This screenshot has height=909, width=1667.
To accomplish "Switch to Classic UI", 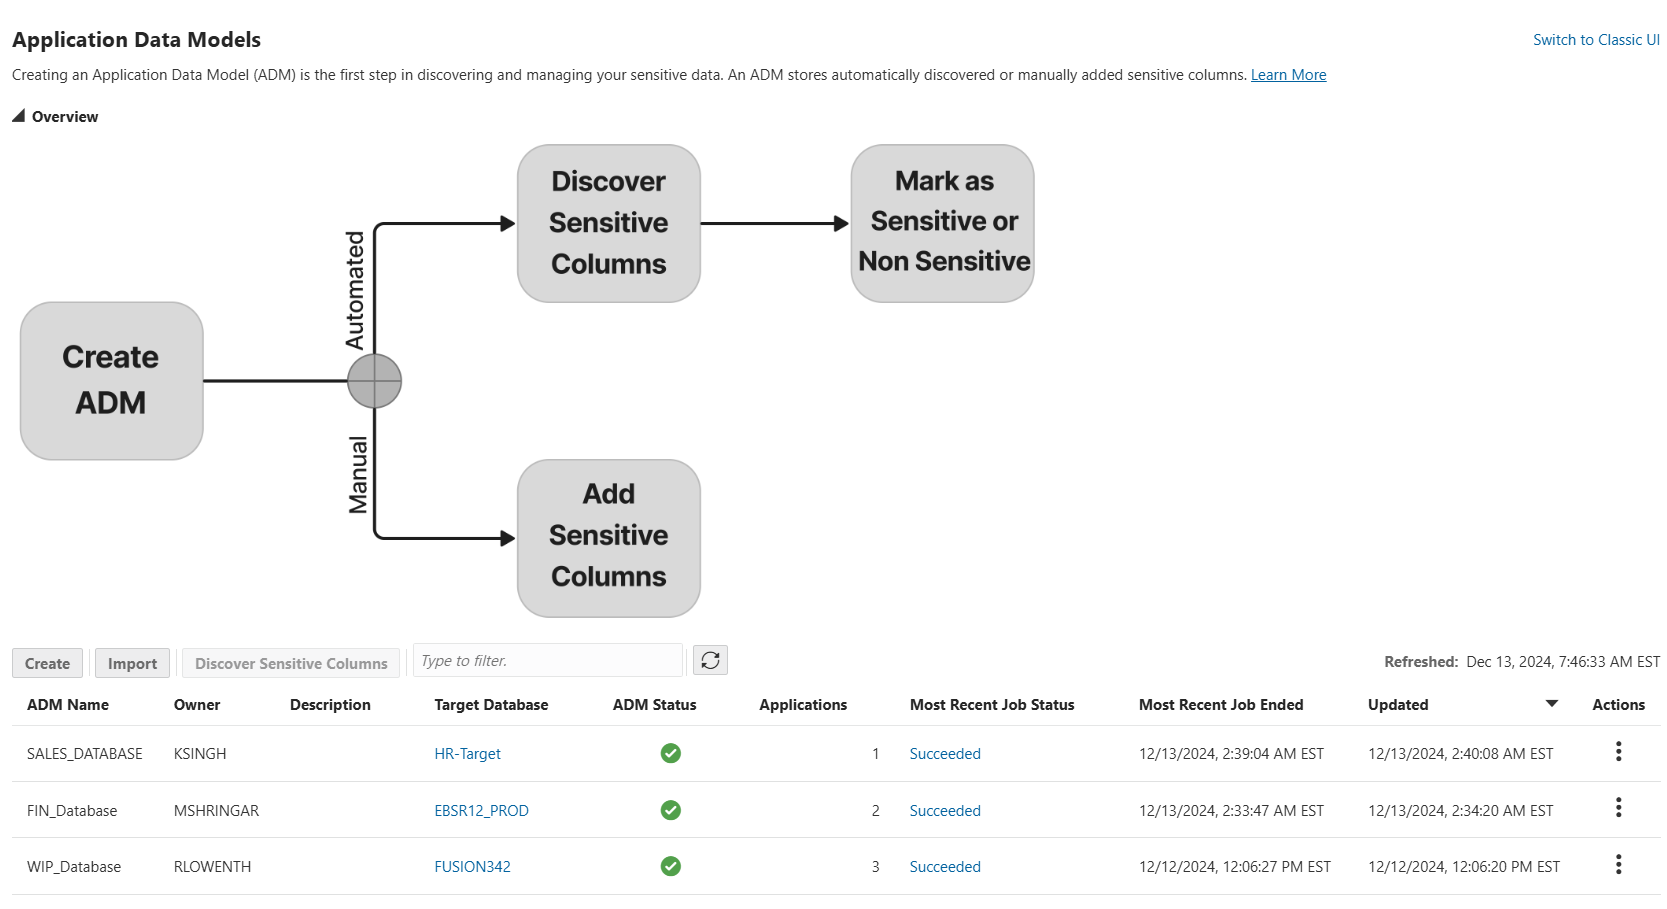I will (1596, 39).
